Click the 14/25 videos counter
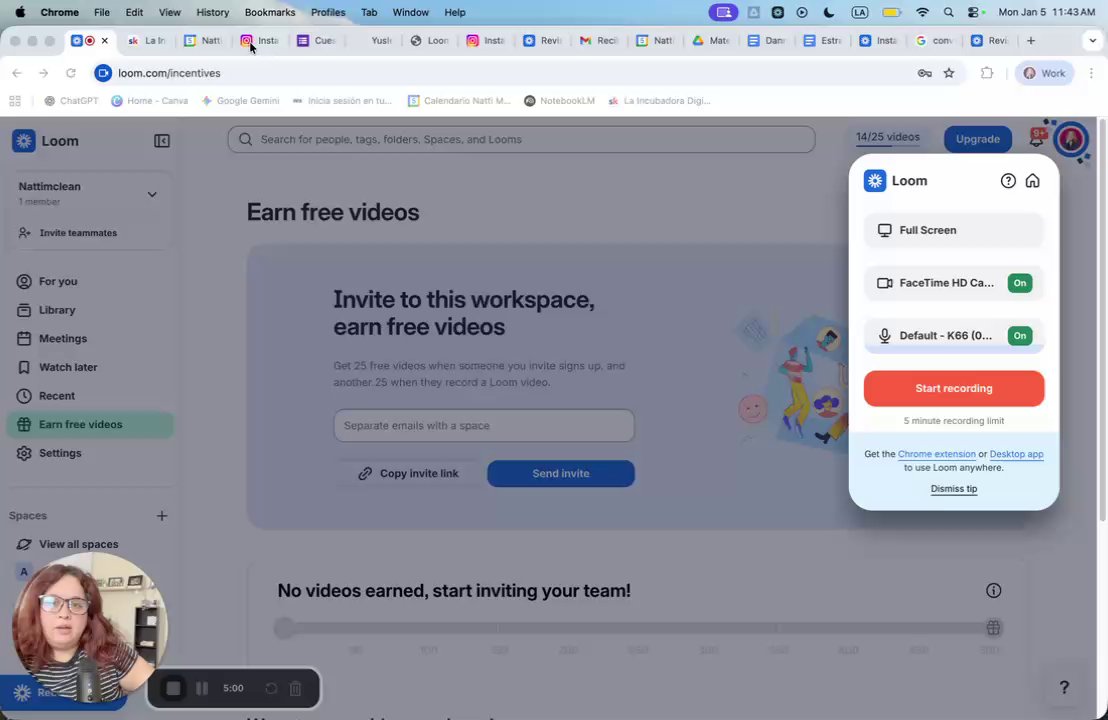 pyautogui.click(x=888, y=137)
